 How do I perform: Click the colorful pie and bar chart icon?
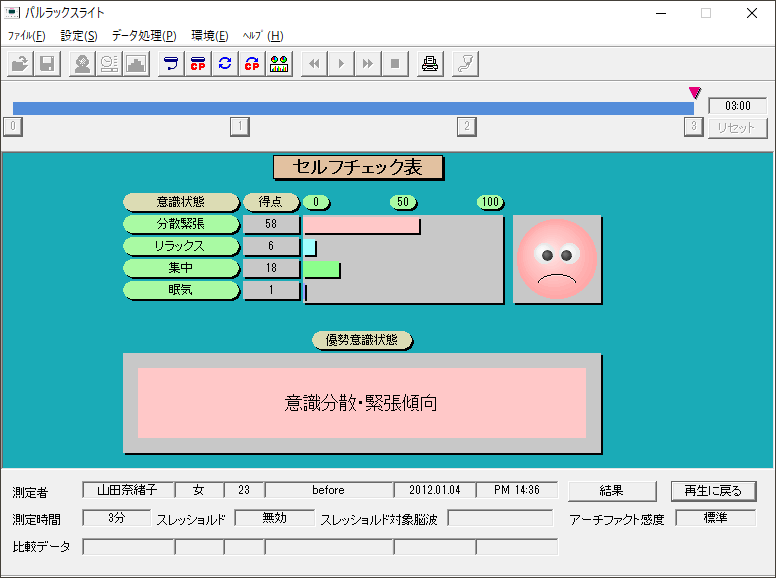point(279,64)
